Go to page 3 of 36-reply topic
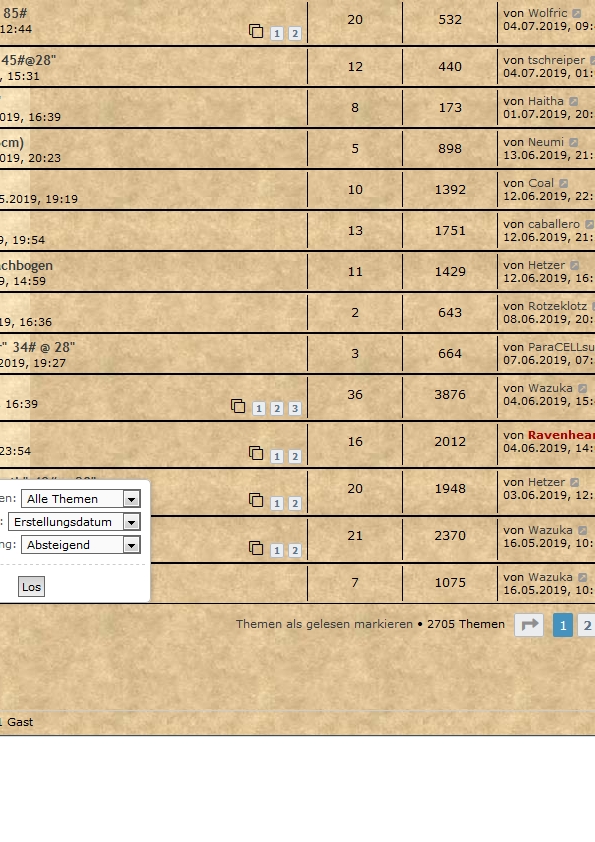Screen dimensions: 595x842 coord(295,409)
